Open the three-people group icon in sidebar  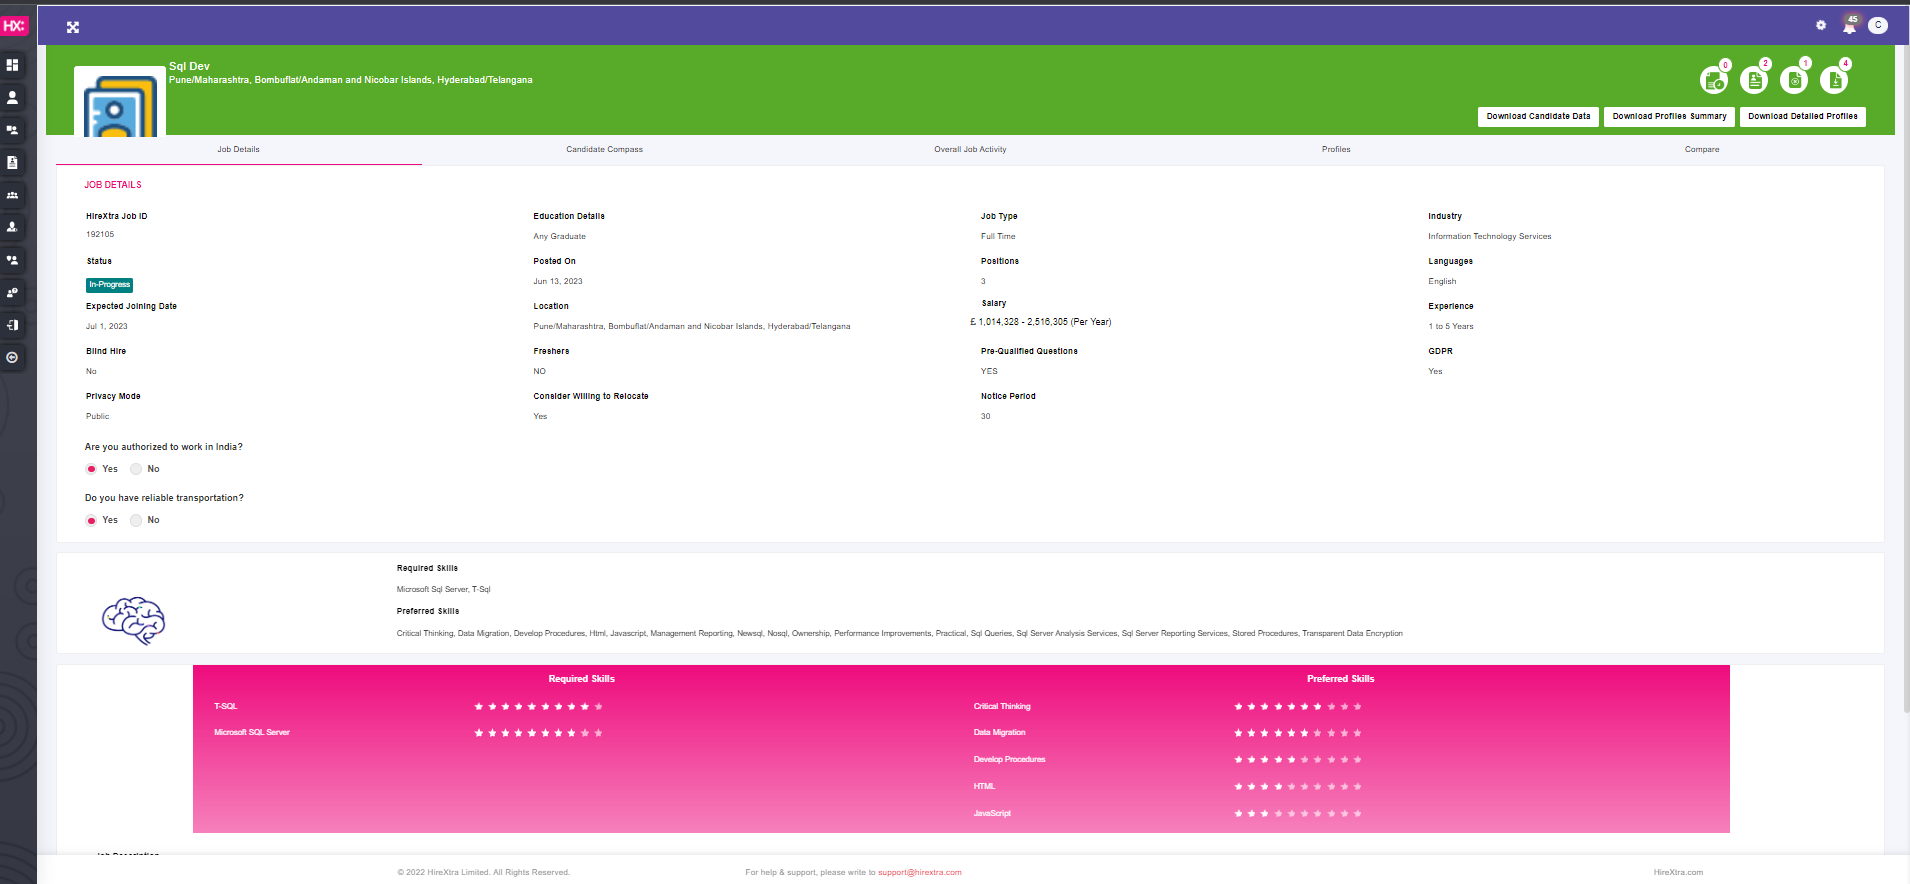pyautogui.click(x=12, y=195)
